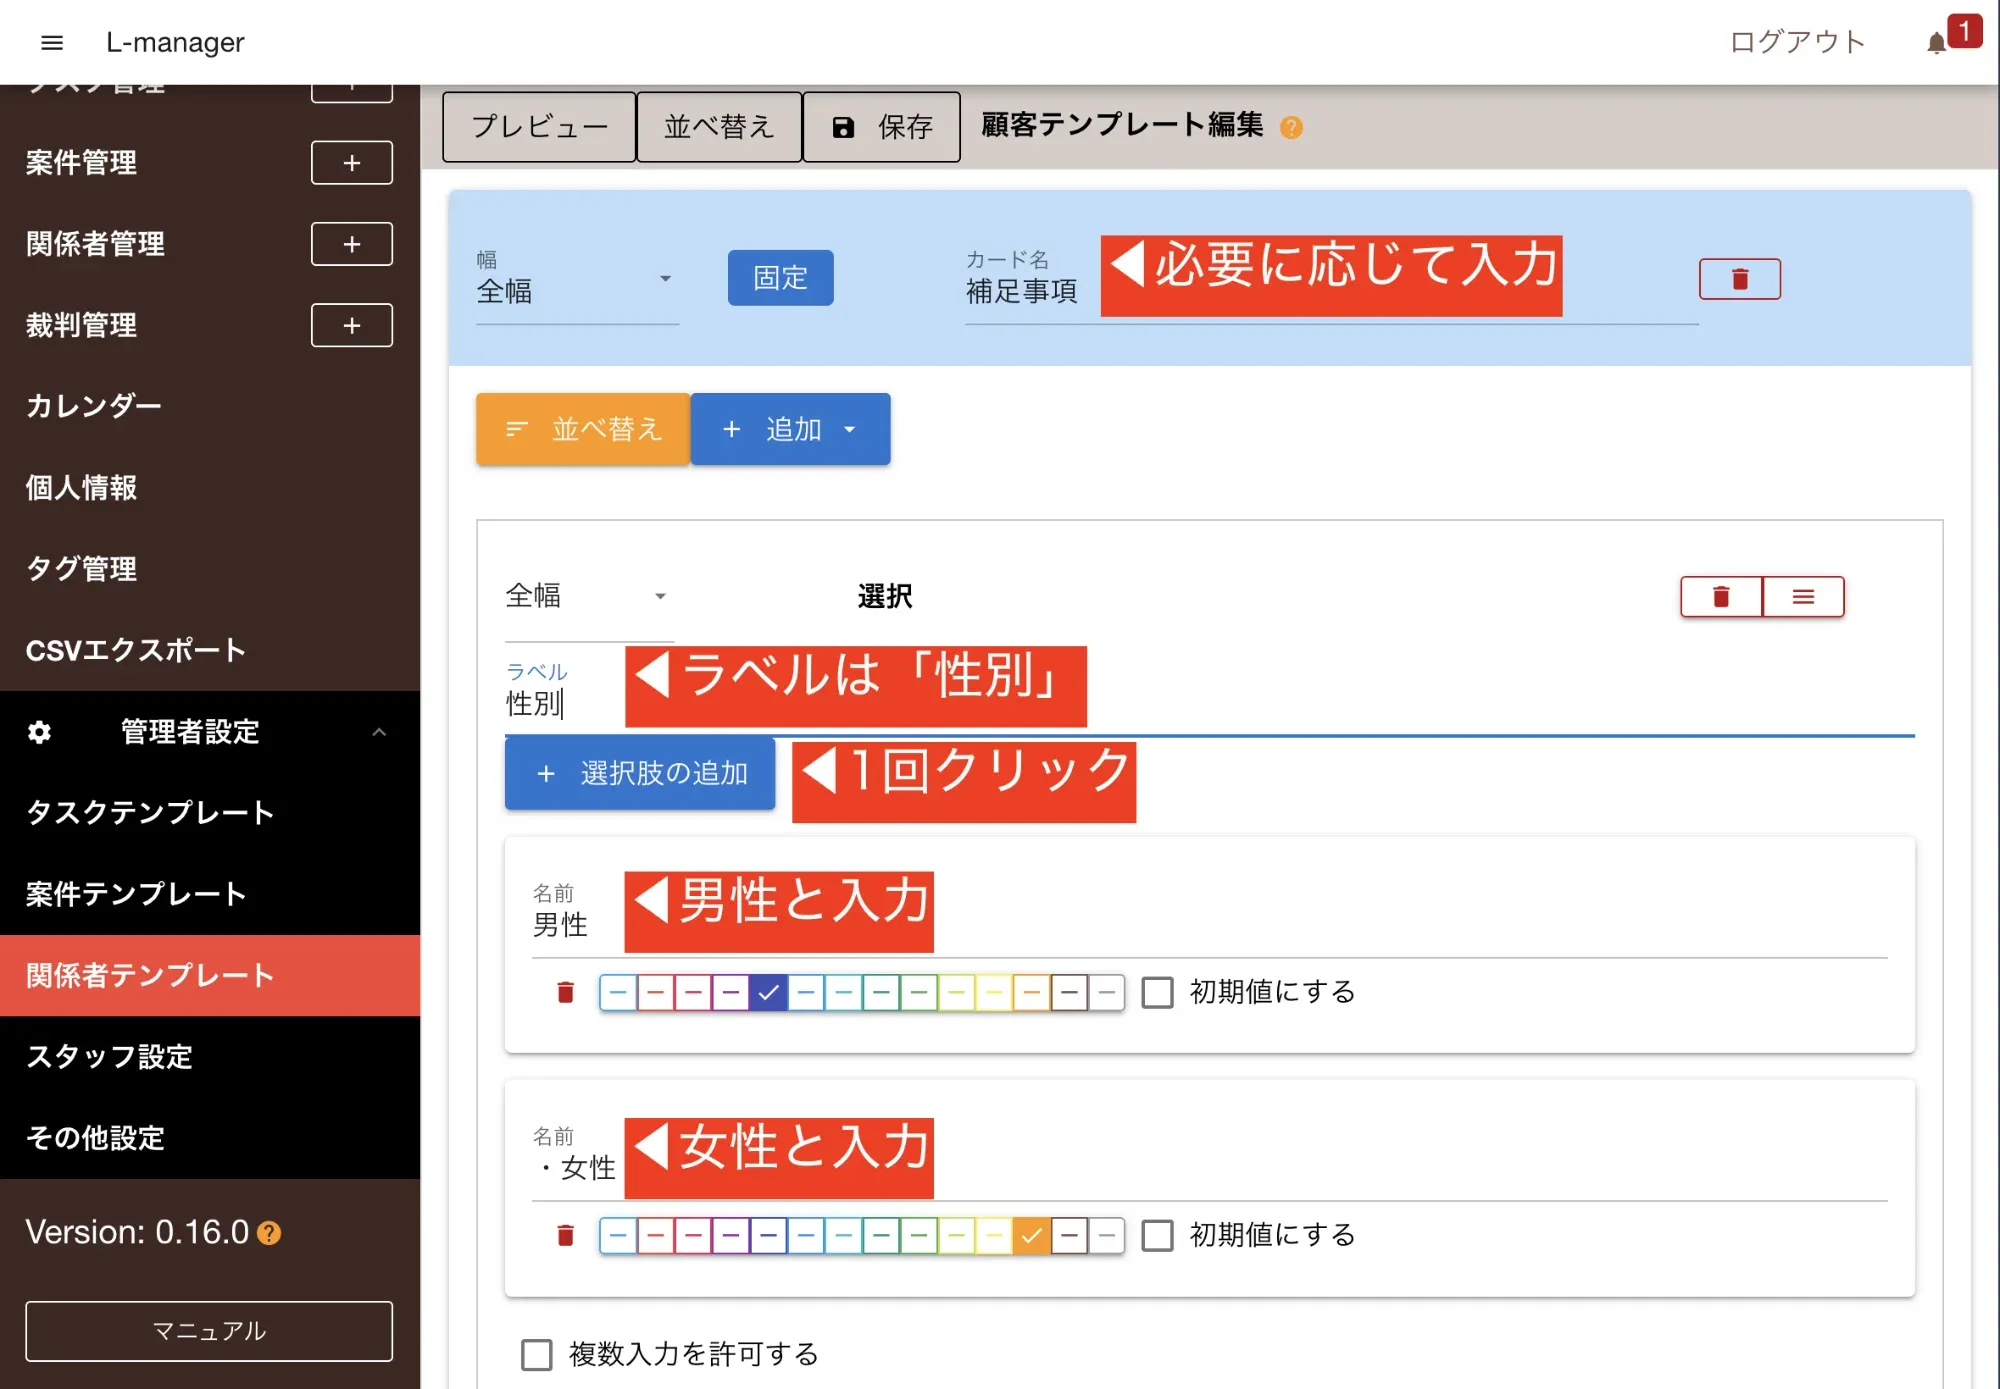This screenshot has height=1389, width=2000.
Task: Click the reorder handle icon beside the field trash icon
Action: pyautogui.click(x=1803, y=596)
